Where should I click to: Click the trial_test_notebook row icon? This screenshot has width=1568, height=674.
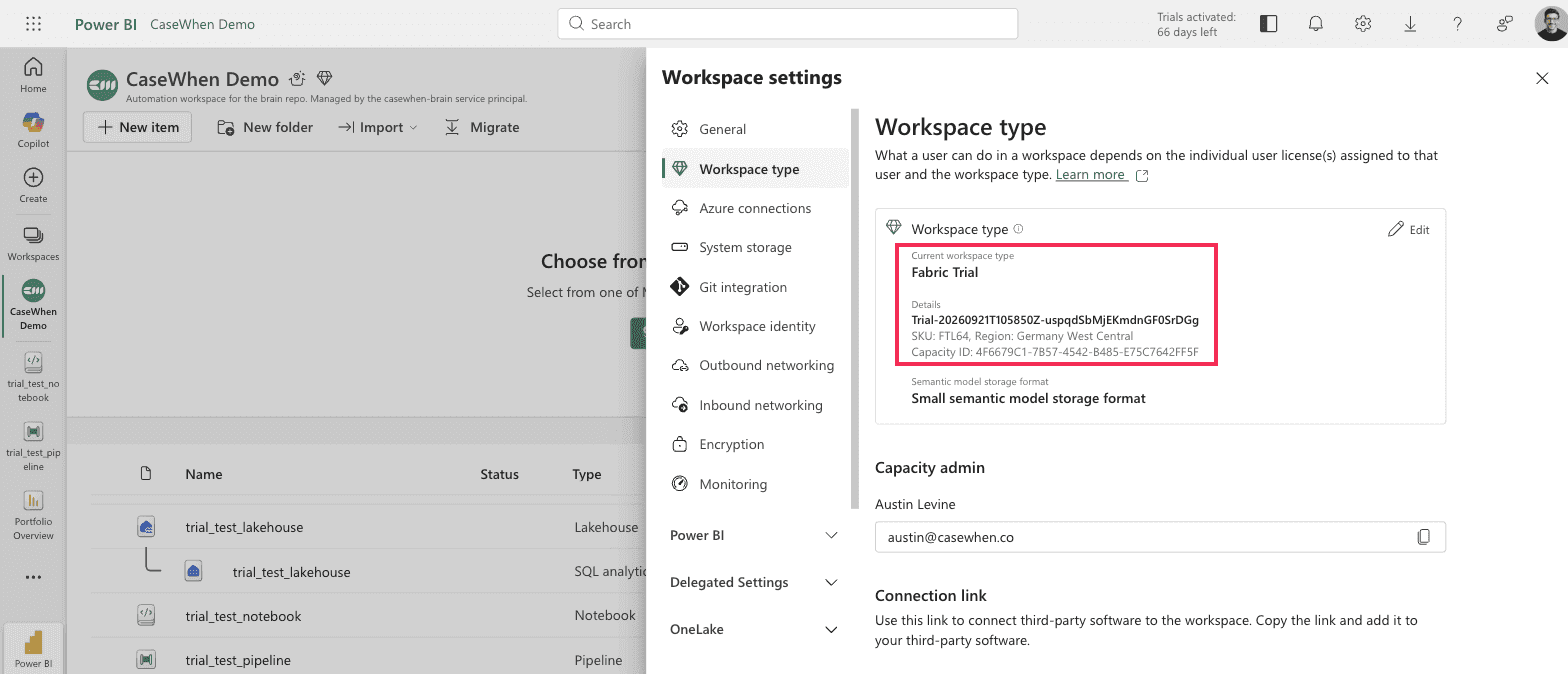coord(146,616)
